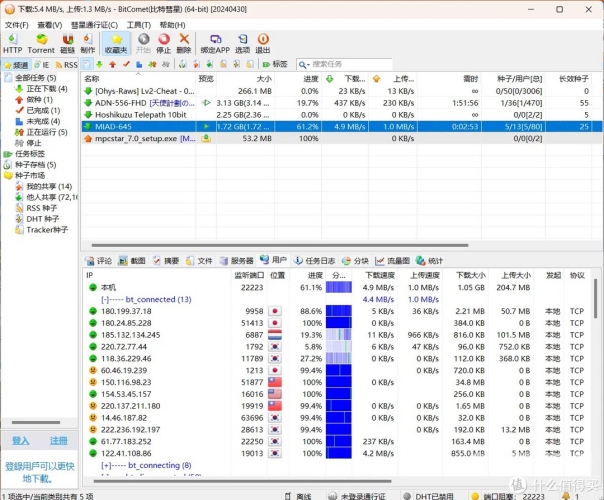This screenshot has height=500, width=604.
Task: Click the preview play icon in ADN-556-FHD row
Action: coord(206,103)
